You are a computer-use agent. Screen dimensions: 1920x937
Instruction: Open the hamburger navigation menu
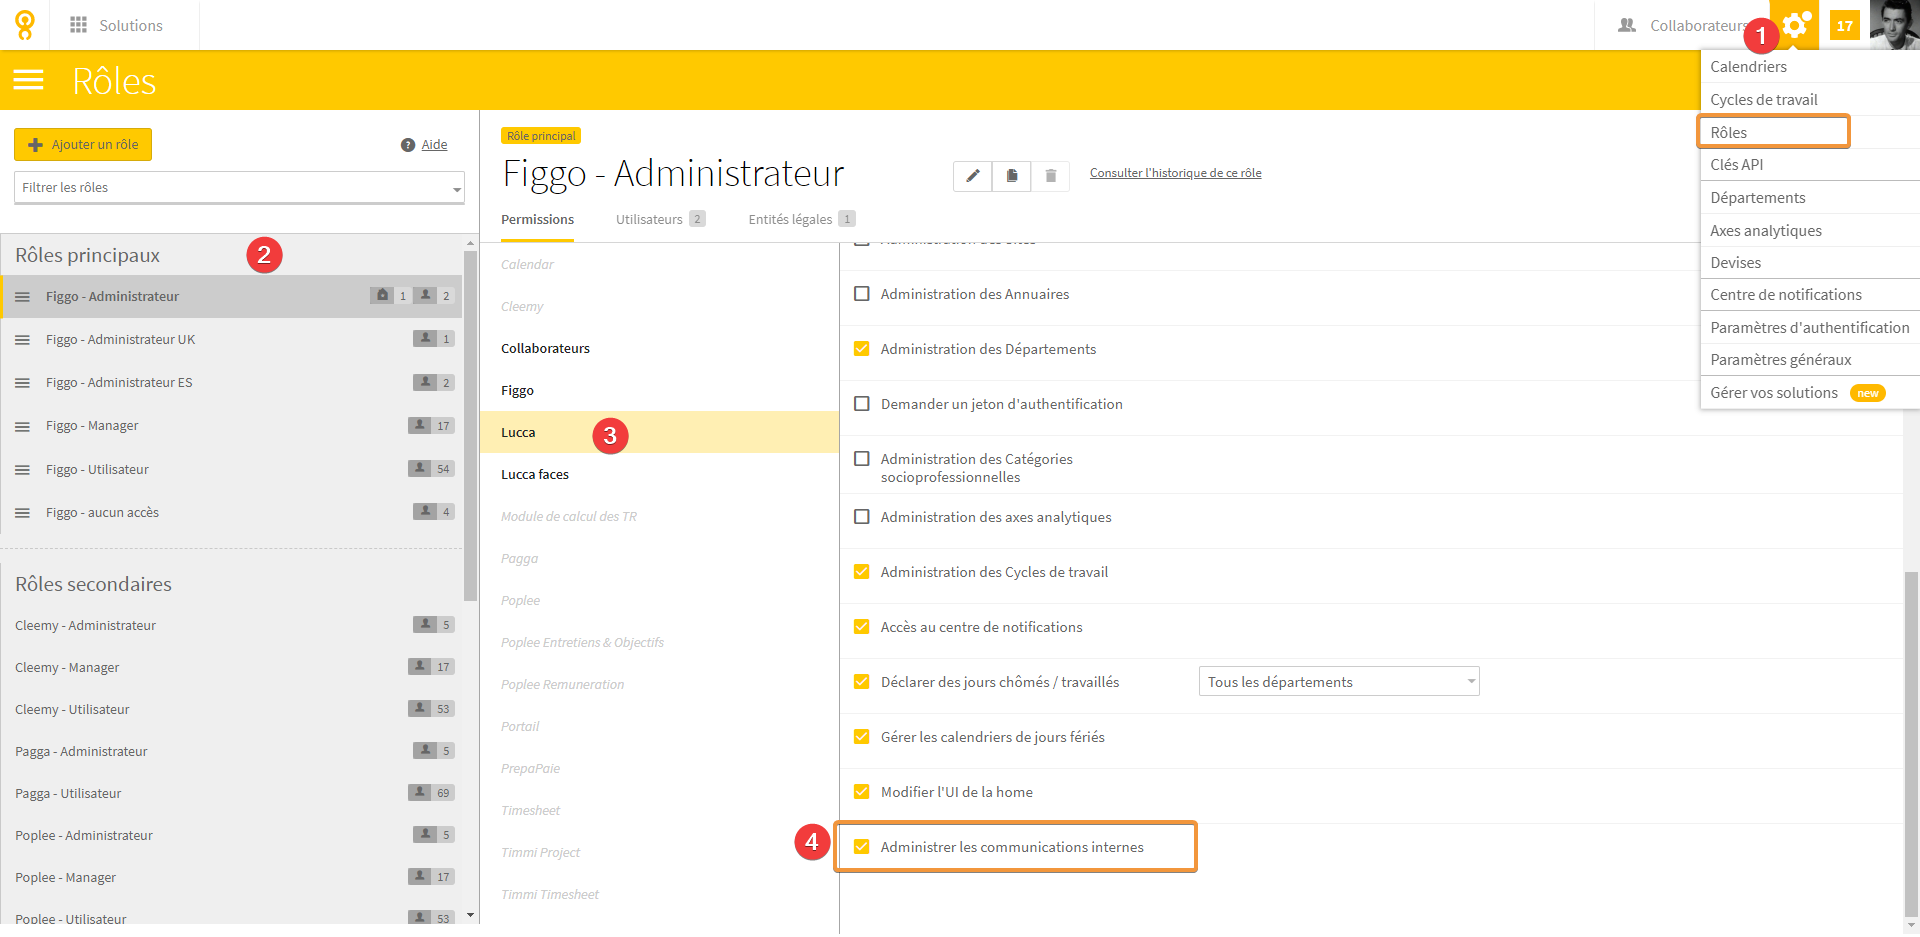click(x=29, y=80)
